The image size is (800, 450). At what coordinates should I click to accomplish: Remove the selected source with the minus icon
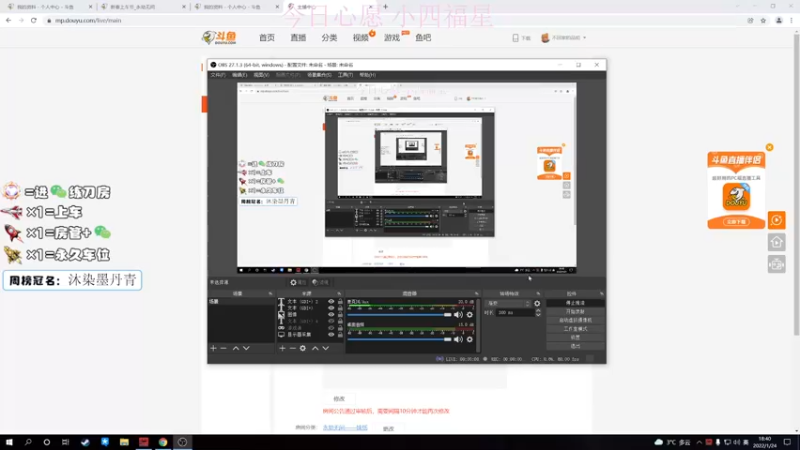pos(292,348)
